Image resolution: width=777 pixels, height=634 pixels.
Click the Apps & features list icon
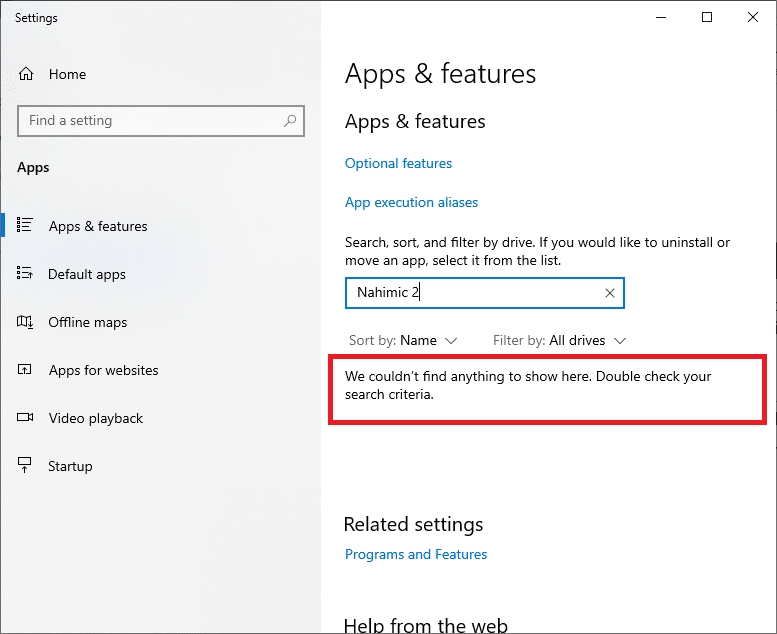[x=26, y=226]
